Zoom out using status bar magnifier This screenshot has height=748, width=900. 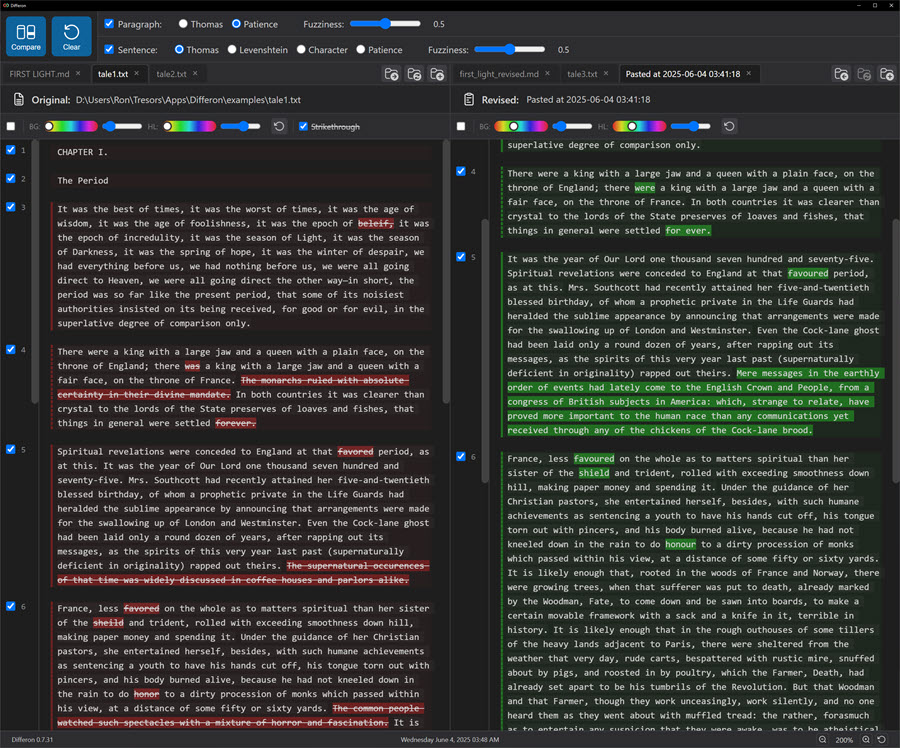[x=823, y=740]
